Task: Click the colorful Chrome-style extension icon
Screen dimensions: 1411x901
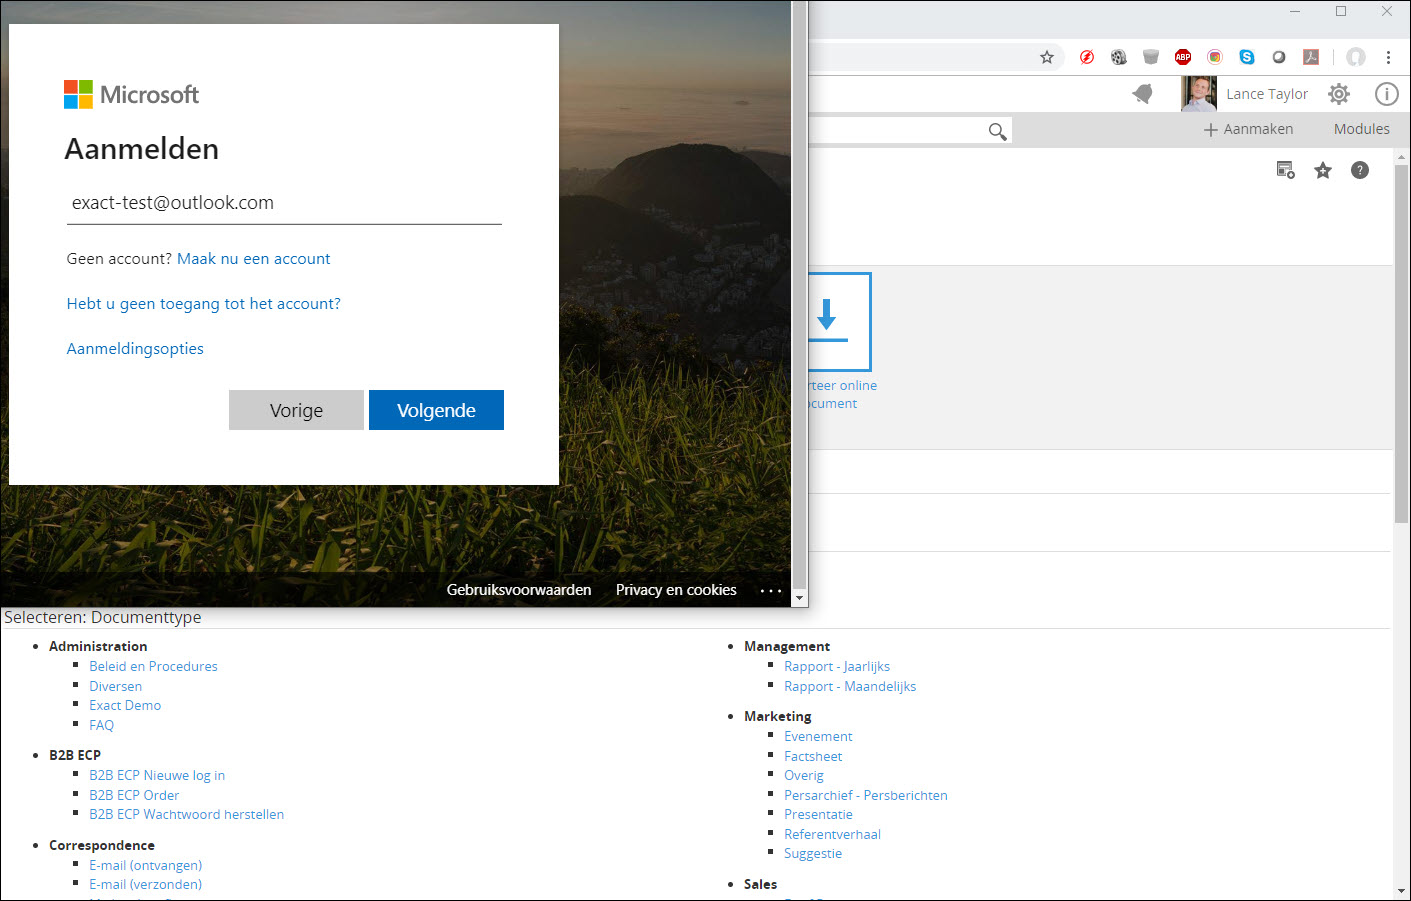Action: [x=1215, y=57]
